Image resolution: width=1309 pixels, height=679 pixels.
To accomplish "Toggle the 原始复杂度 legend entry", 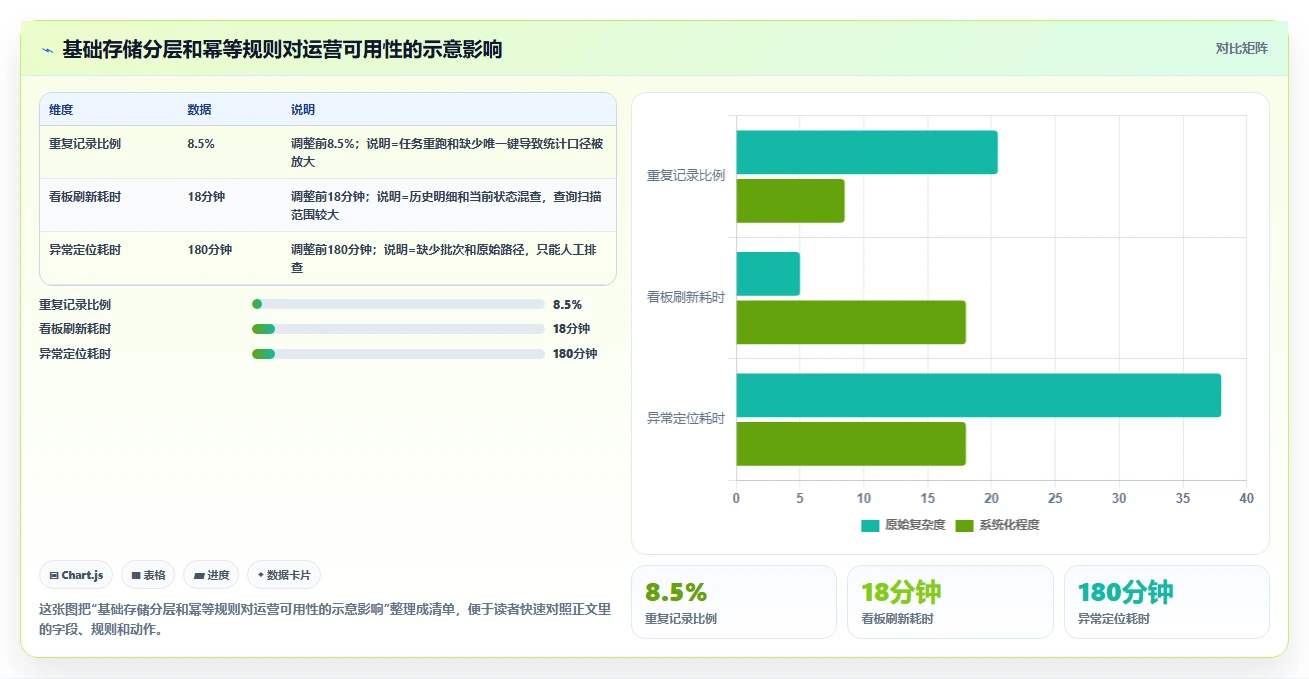I will 903,525.
